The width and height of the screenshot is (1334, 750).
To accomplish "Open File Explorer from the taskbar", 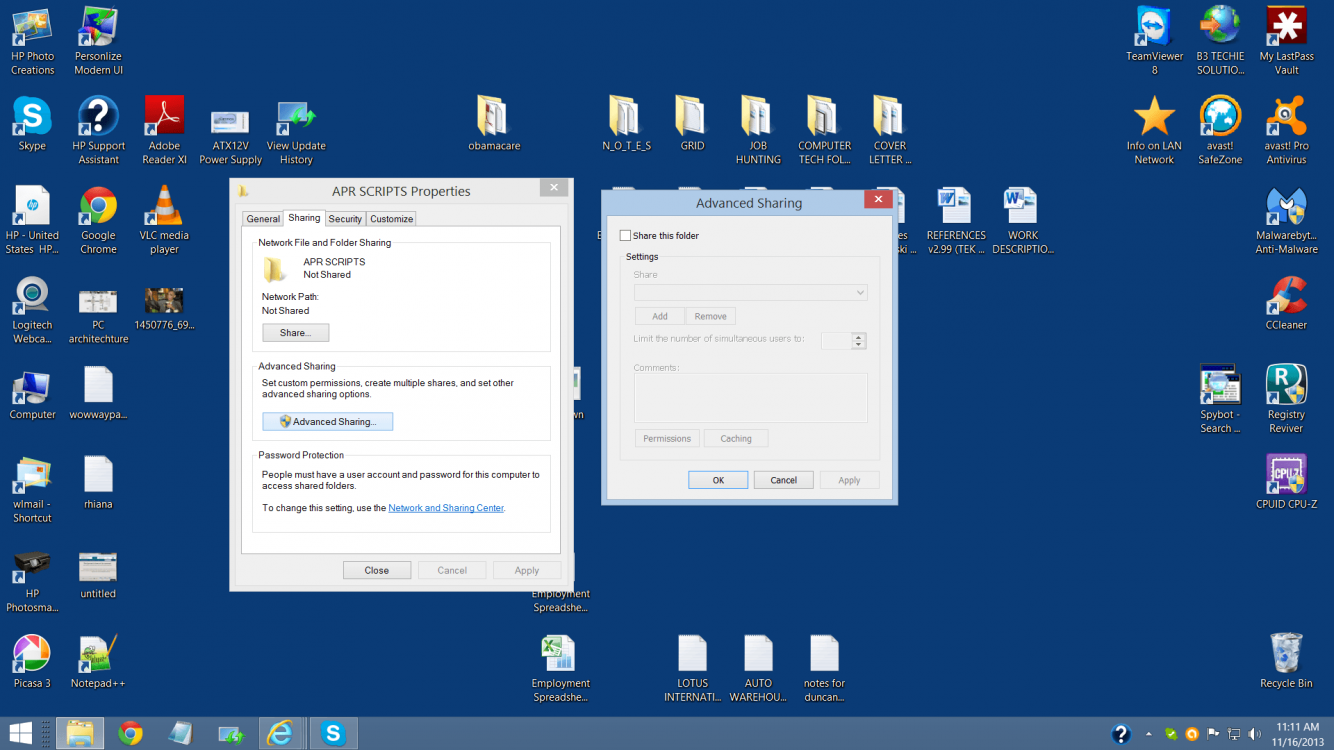I will point(79,733).
